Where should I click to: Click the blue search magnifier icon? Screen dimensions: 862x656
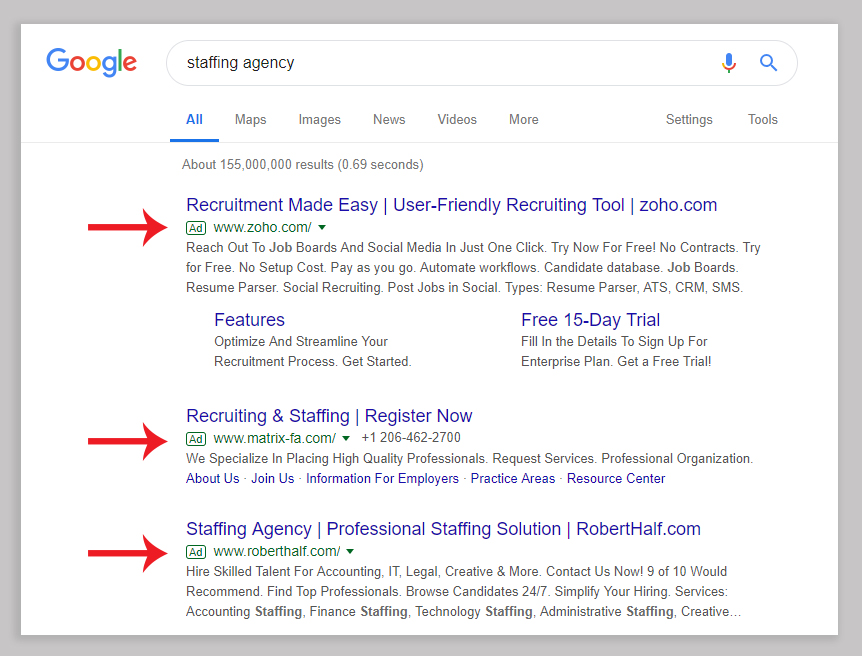[769, 63]
